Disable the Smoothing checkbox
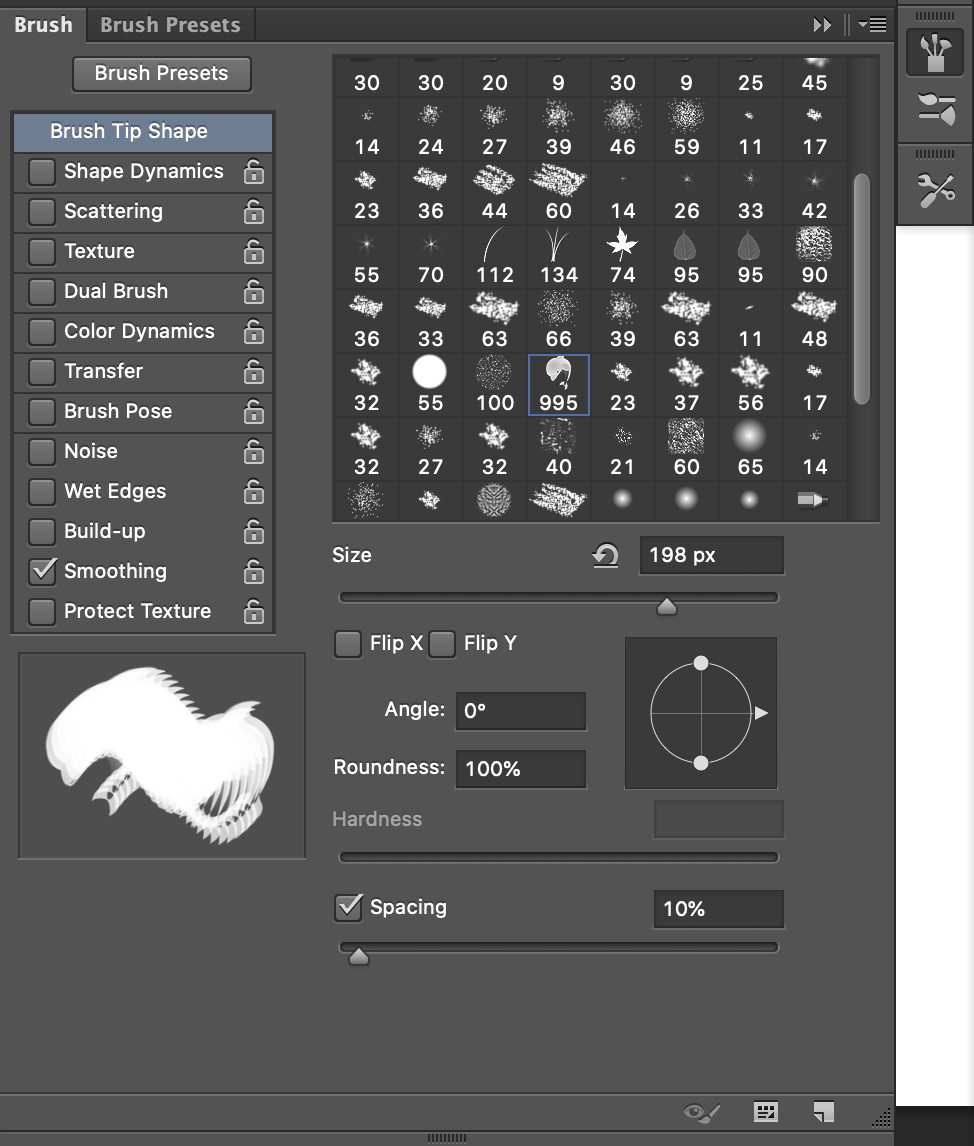Screen dimensions: 974x1146 [x=42, y=572]
